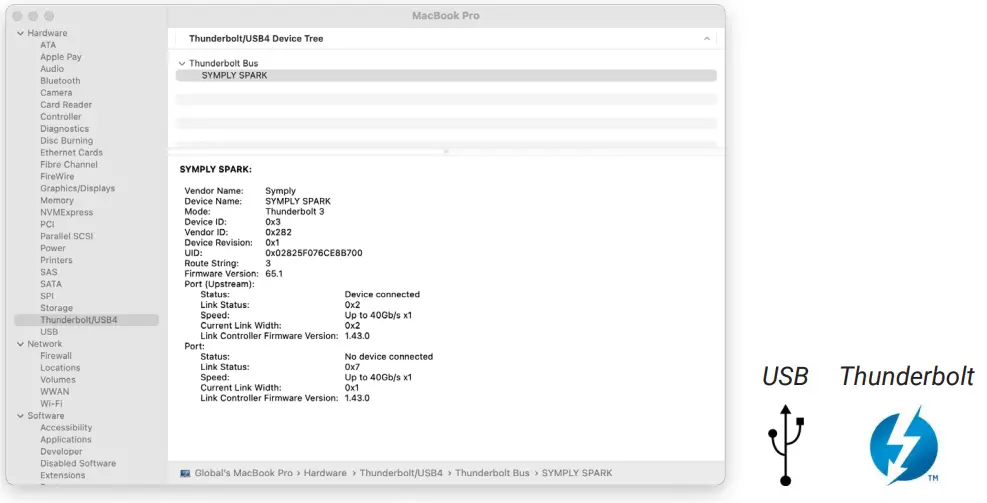Click the pane divider handle between panes

click(x=446, y=152)
